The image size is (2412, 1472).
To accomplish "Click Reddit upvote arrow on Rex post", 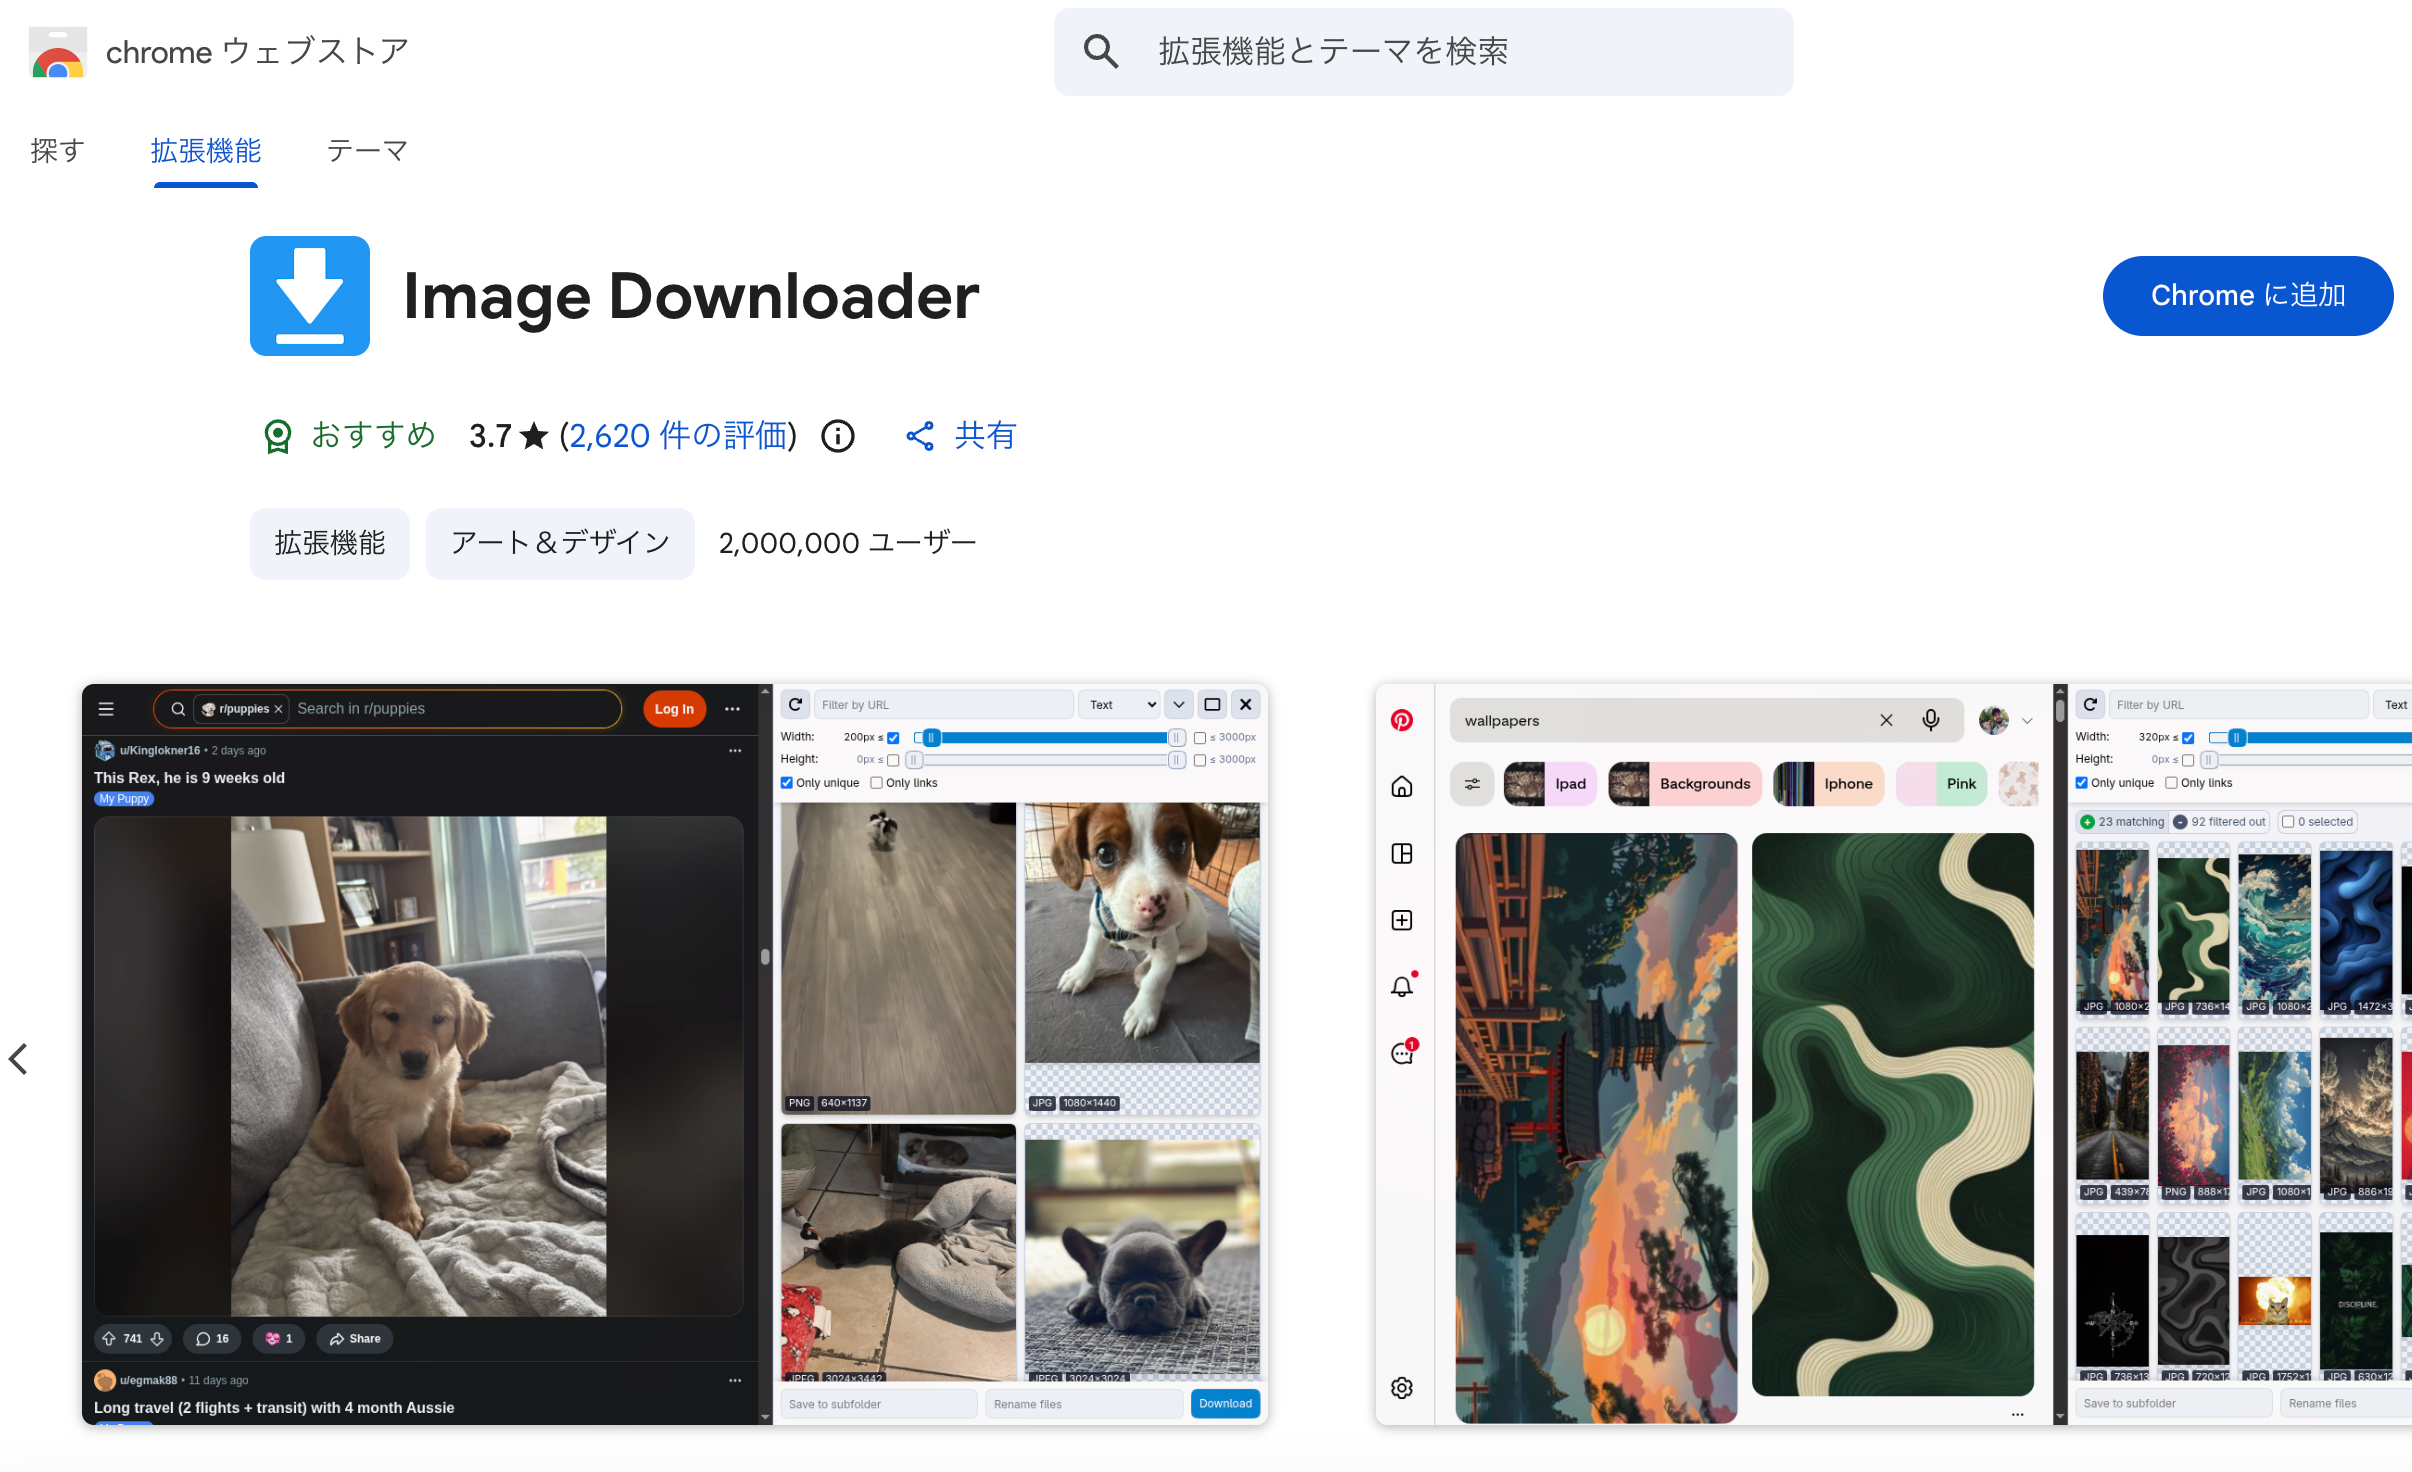I will click(x=109, y=1339).
